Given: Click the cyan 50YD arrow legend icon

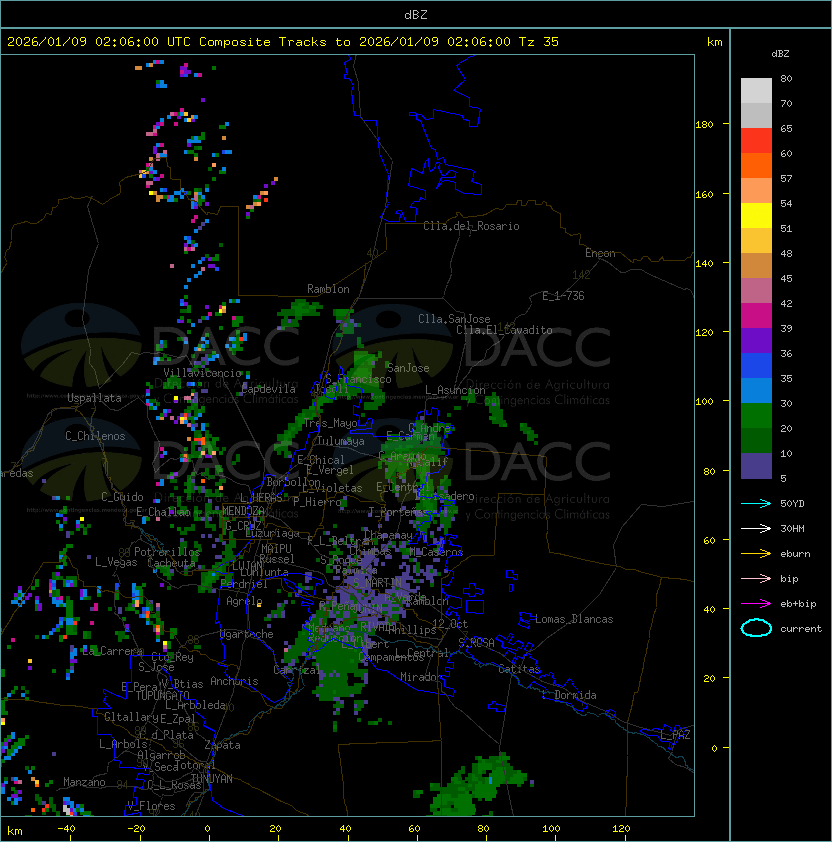Looking at the screenshot, I should pos(756,503).
